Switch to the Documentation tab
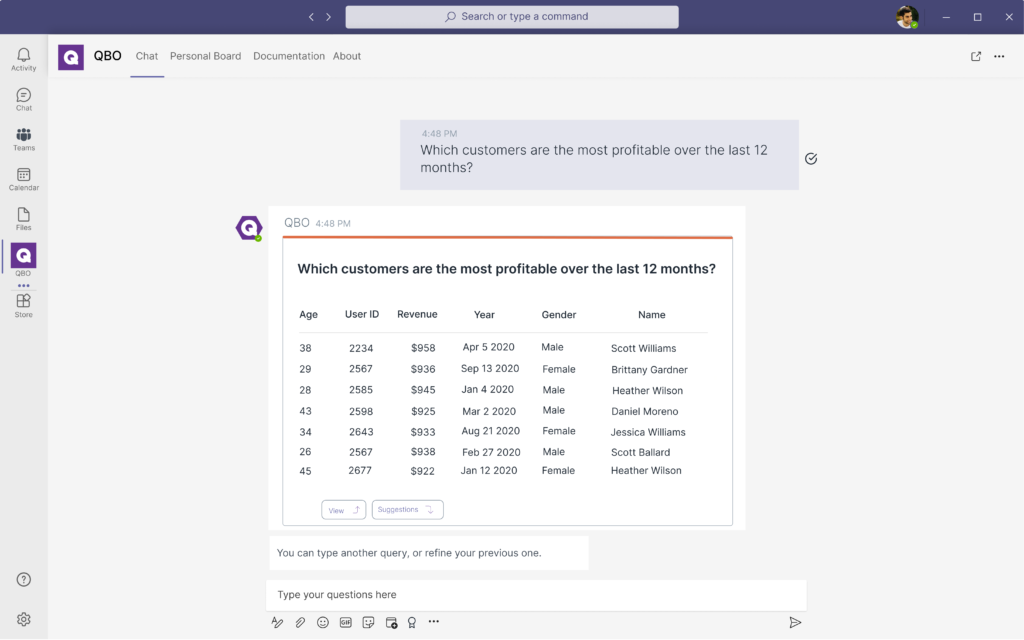The height and width of the screenshot is (640, 1024). pyautogui.click(x=288, y=56)
